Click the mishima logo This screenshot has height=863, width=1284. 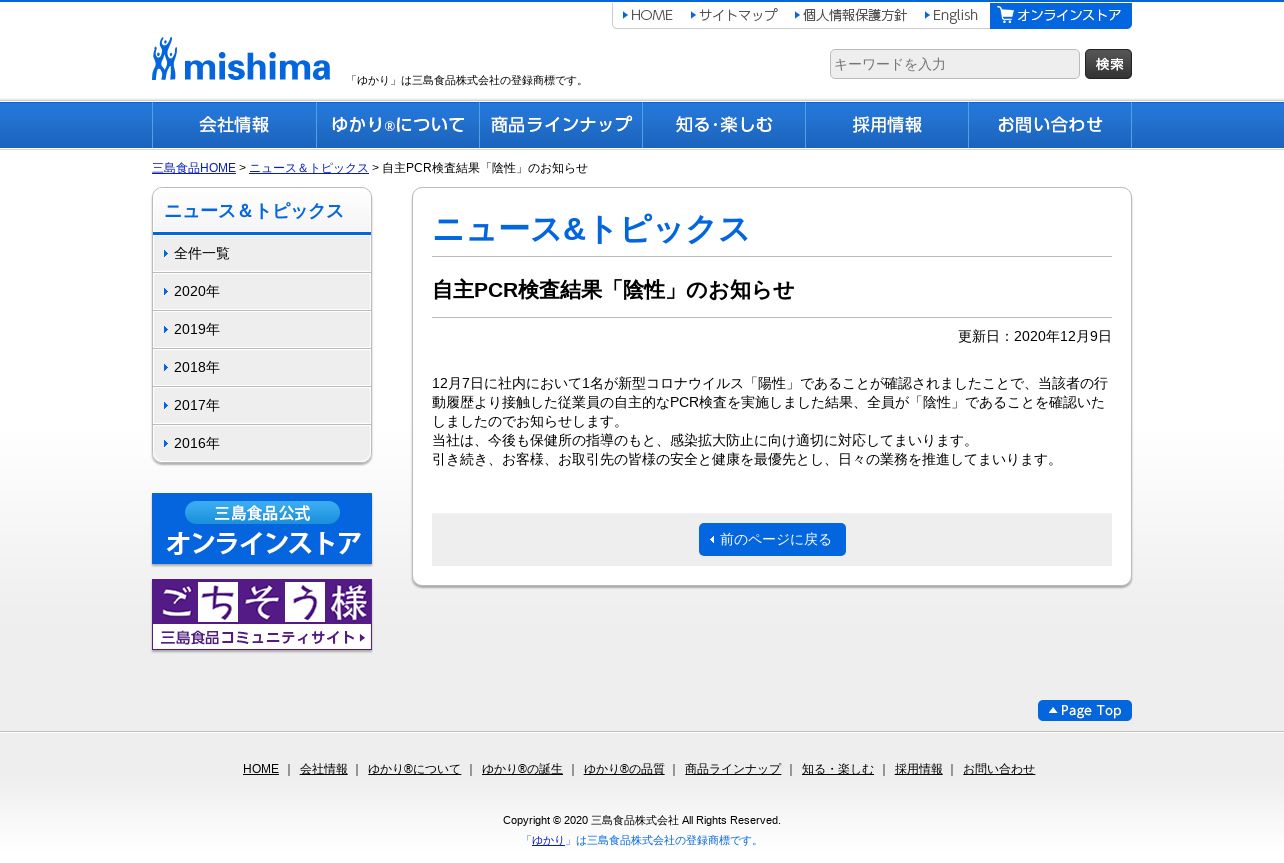coord(241,59)
